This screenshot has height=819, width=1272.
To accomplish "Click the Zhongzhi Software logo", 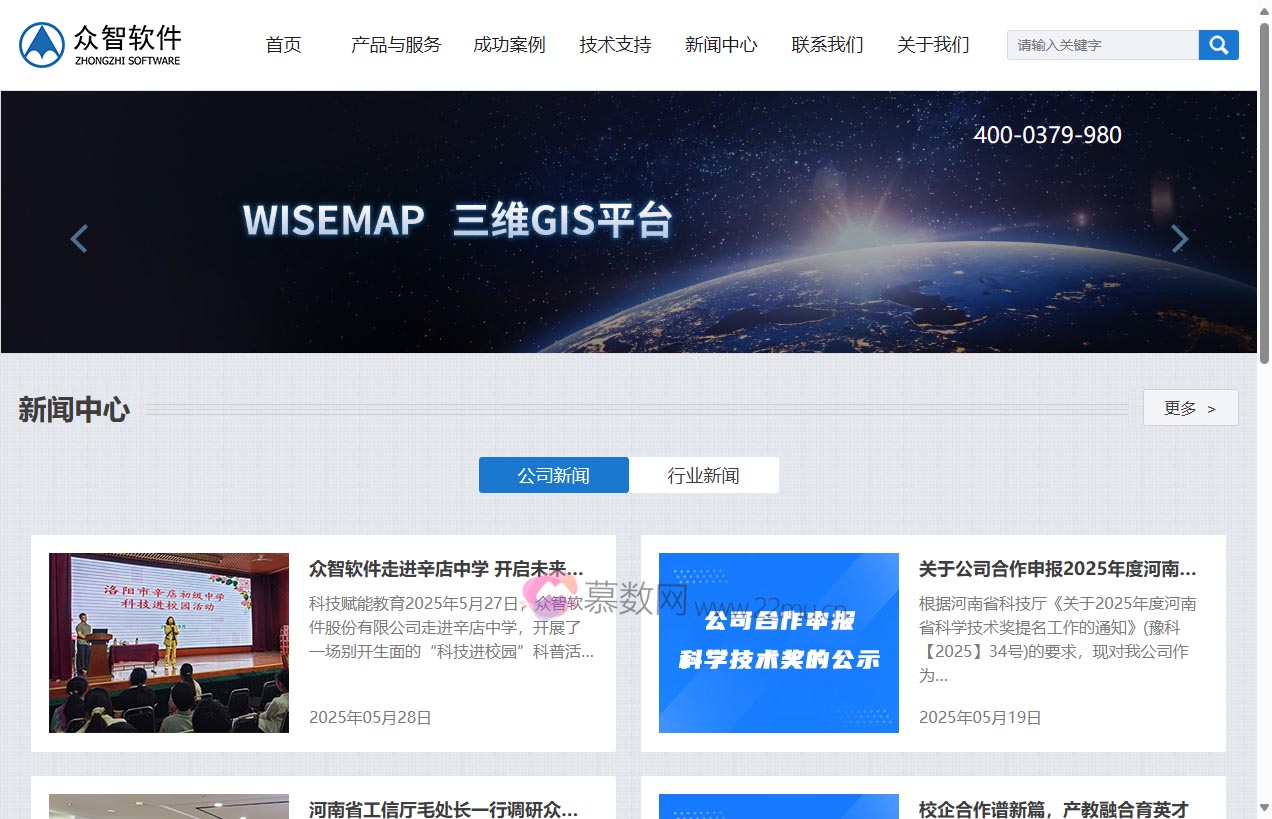I will coord(100,45).
